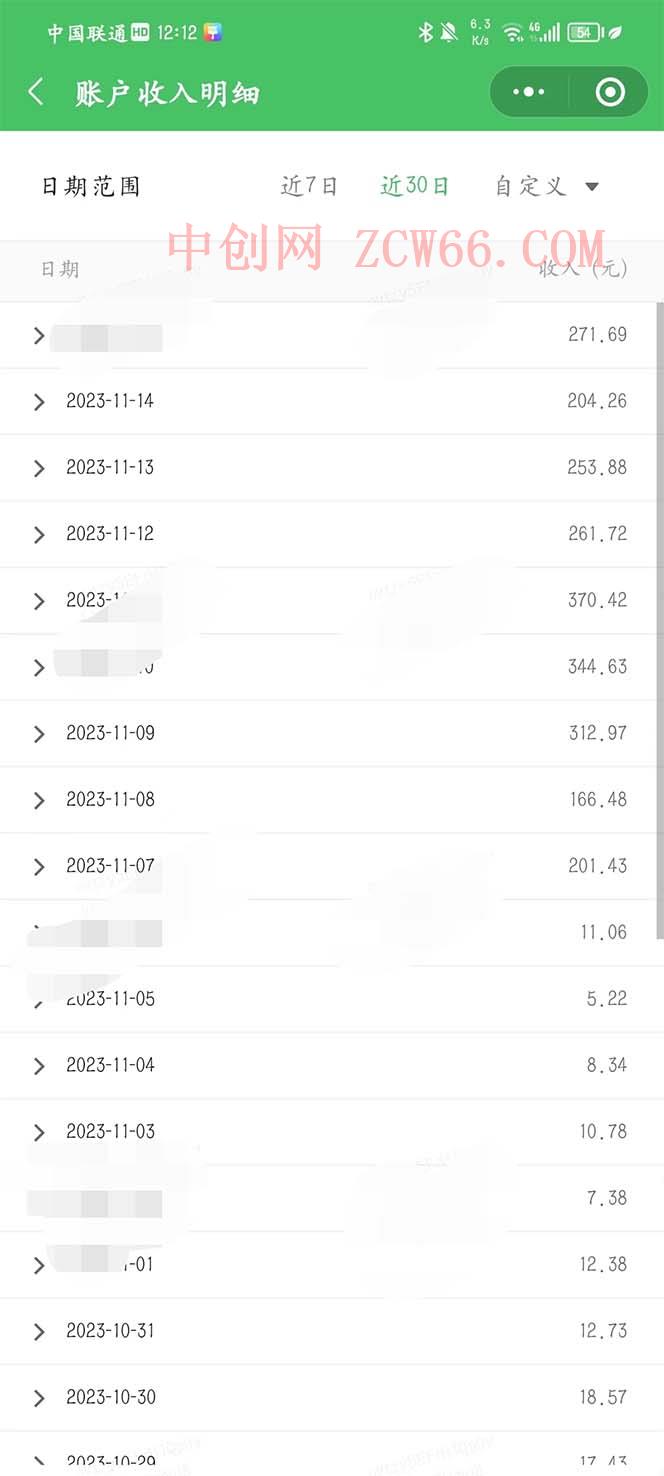Click the vertical scrollbar on the right
This screenshot has width=664, height=1476.
tap(659, 620)
